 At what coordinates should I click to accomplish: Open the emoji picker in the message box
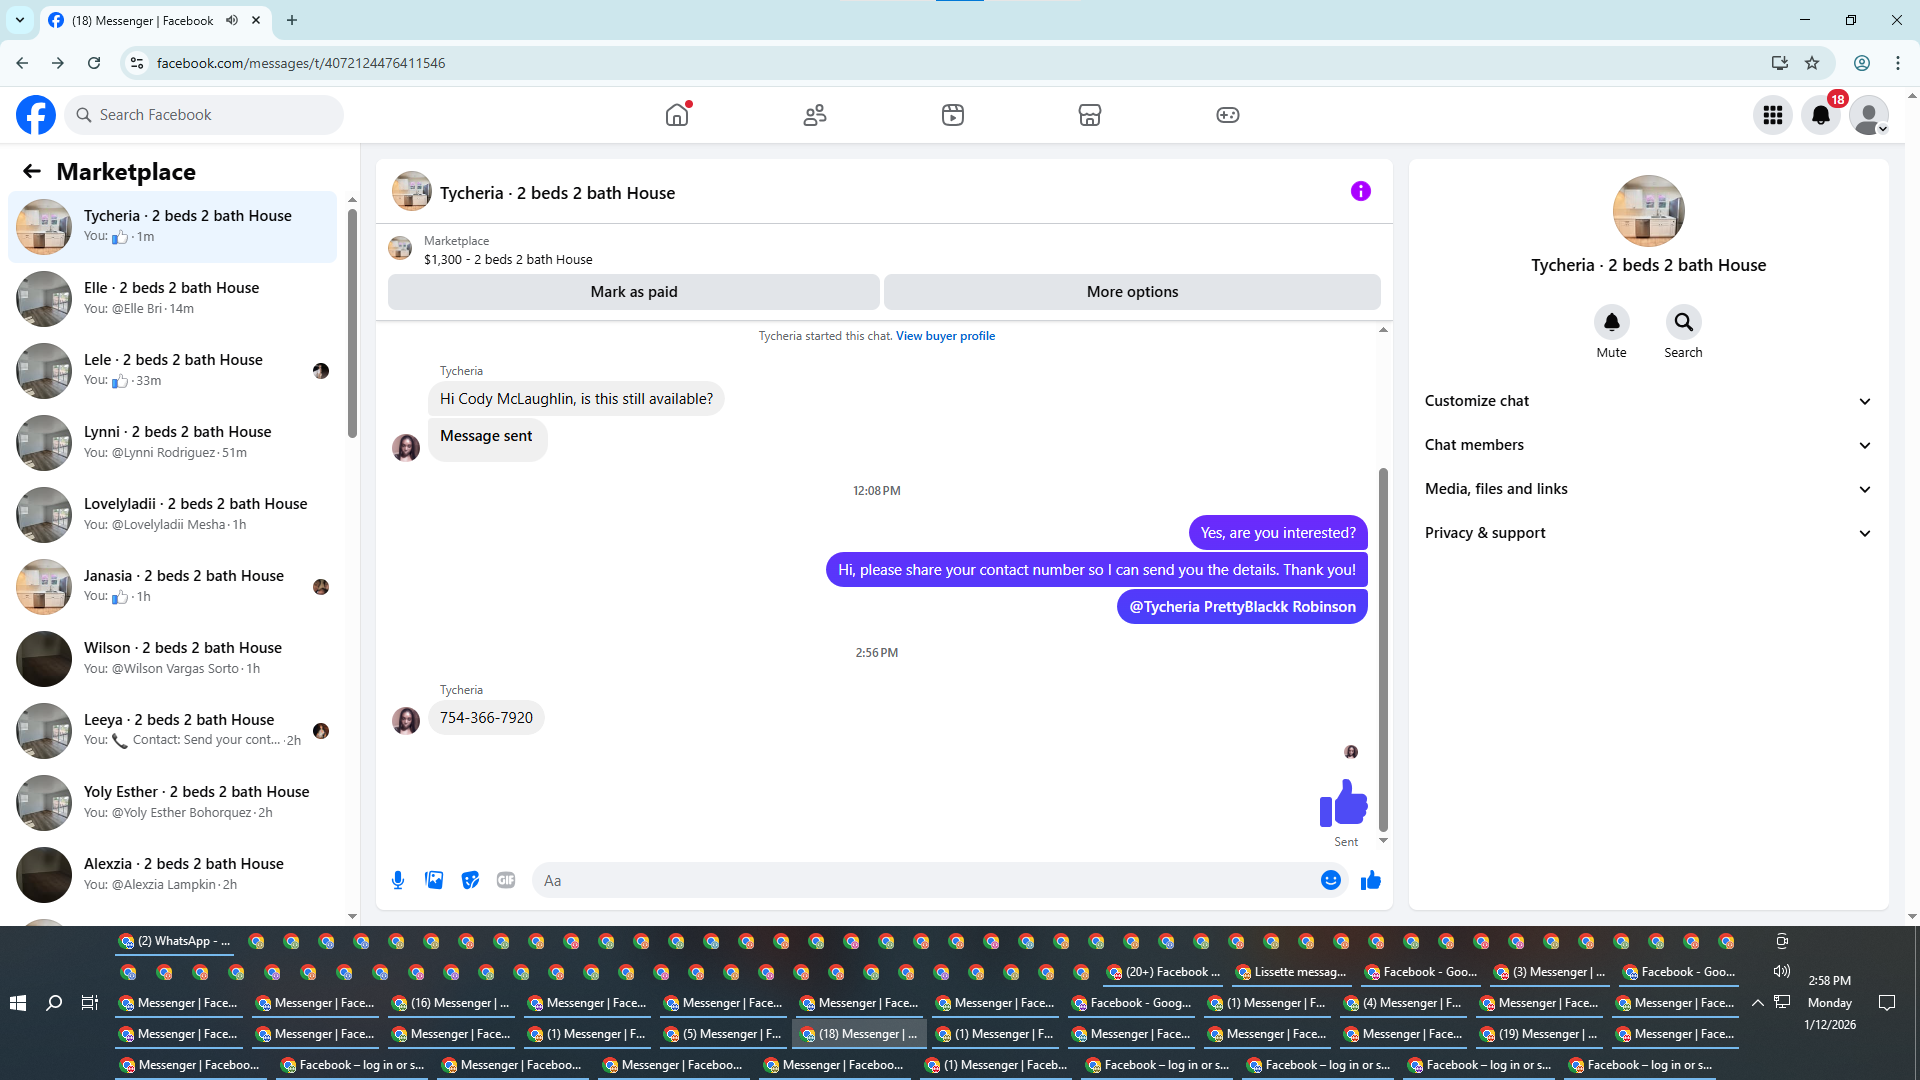click(1330, 880)
